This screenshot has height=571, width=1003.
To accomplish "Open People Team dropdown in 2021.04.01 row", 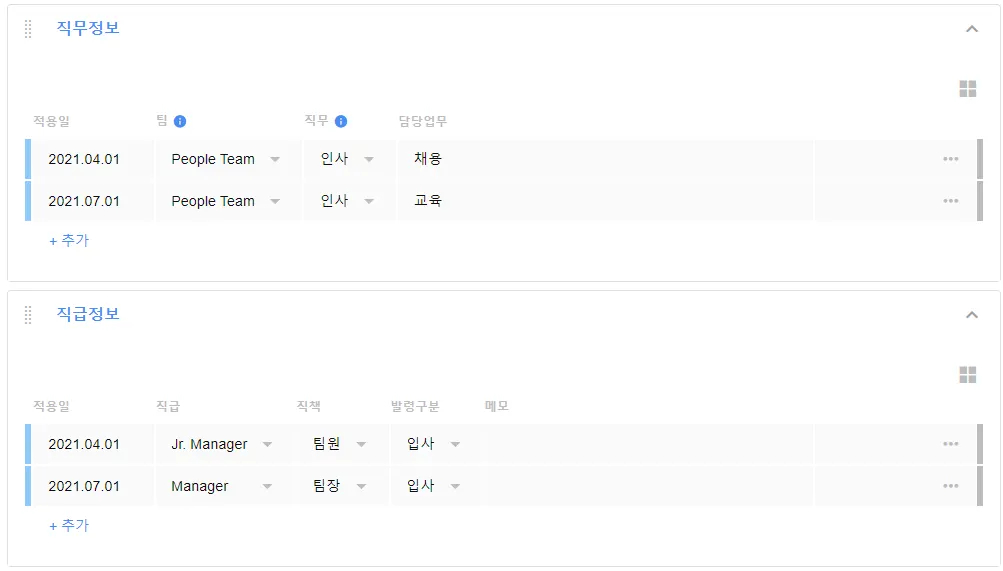I will [275, 159].
